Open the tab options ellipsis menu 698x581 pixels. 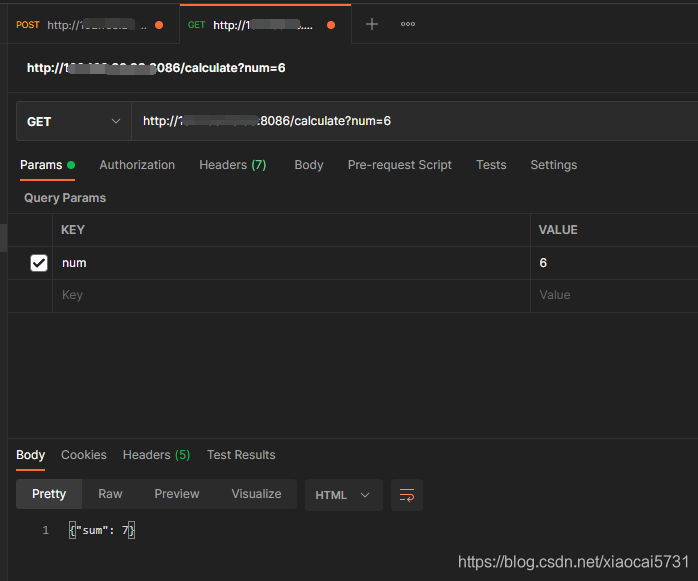(x=408, y=24)
